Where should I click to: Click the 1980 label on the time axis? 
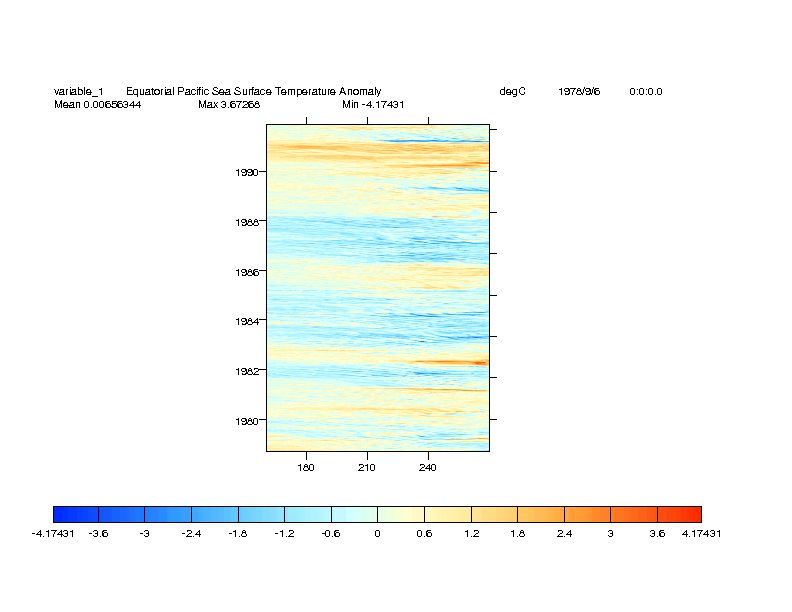coord(247,421)
